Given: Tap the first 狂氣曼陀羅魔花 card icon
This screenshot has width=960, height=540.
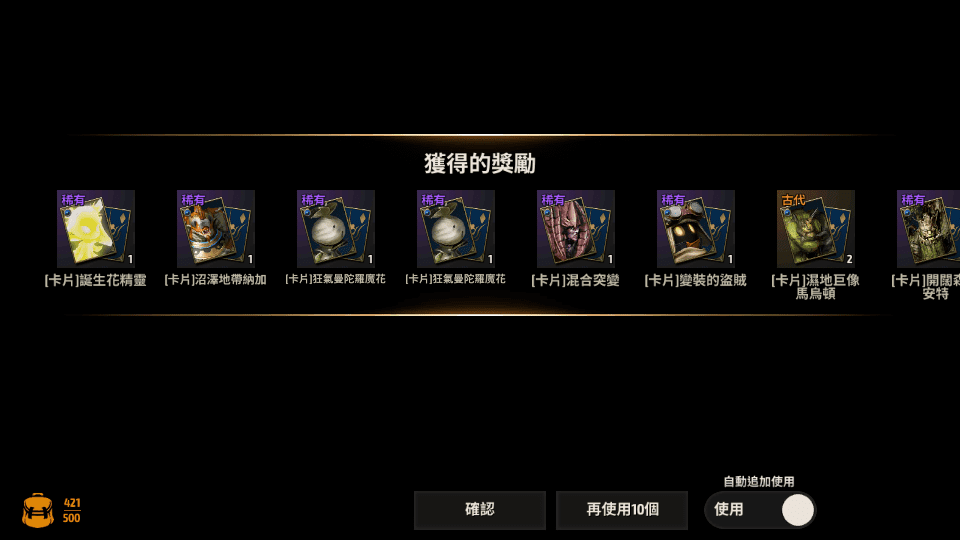Looking at the screenshot, I should [x=336, y=228].
